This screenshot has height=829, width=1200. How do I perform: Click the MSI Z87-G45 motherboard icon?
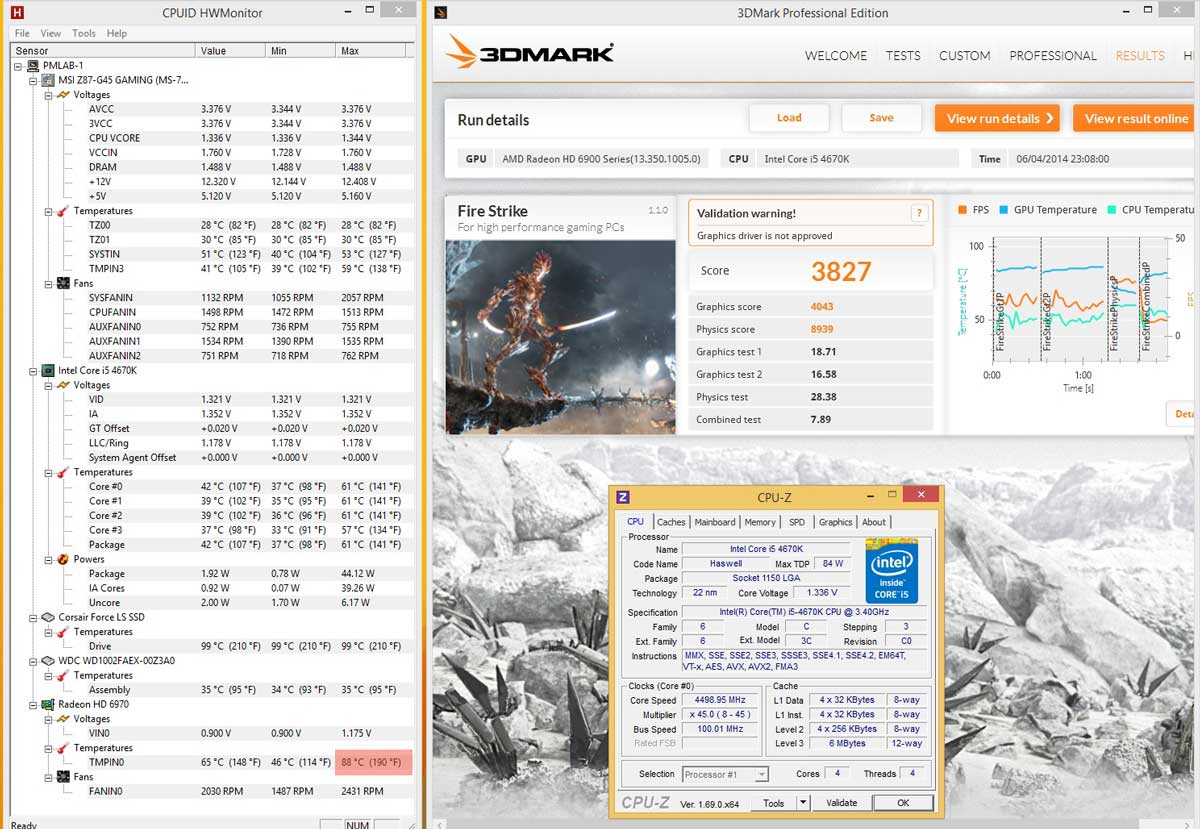pos(35,80)
